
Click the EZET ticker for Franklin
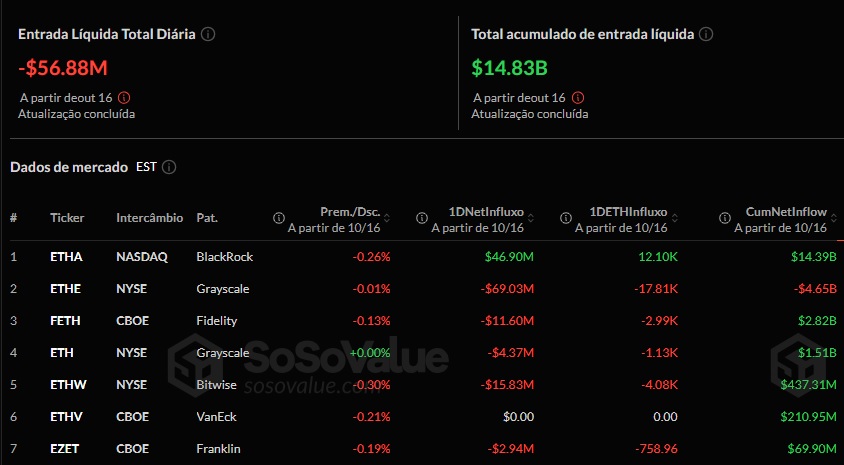[x=66, y=449]
